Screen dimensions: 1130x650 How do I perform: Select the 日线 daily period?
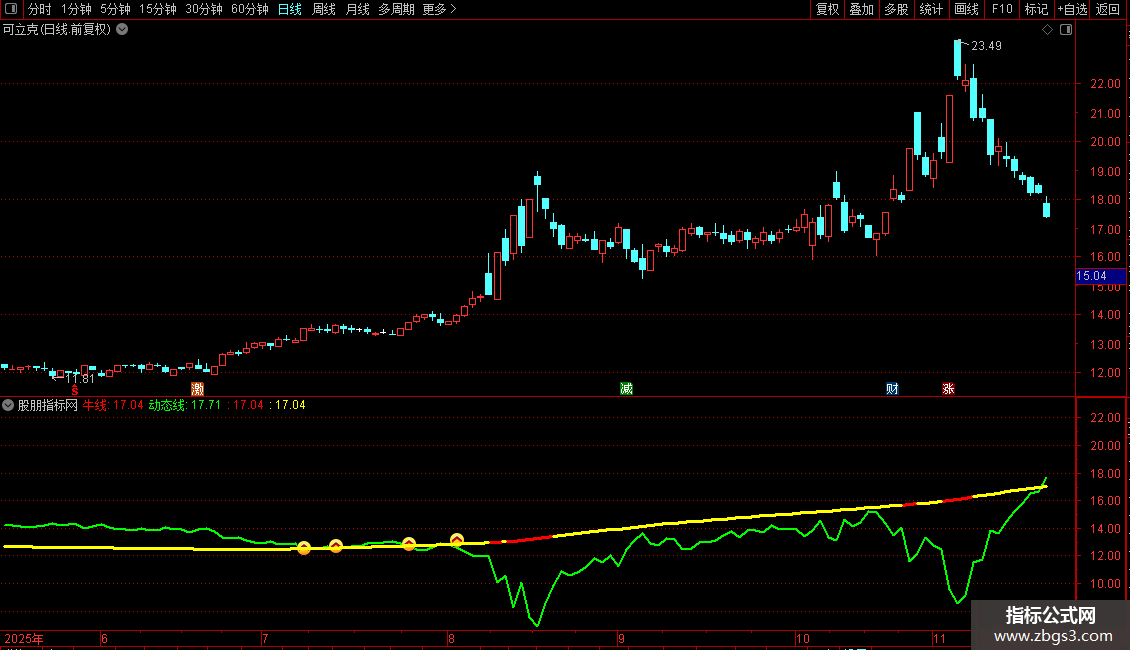point(290,9)
